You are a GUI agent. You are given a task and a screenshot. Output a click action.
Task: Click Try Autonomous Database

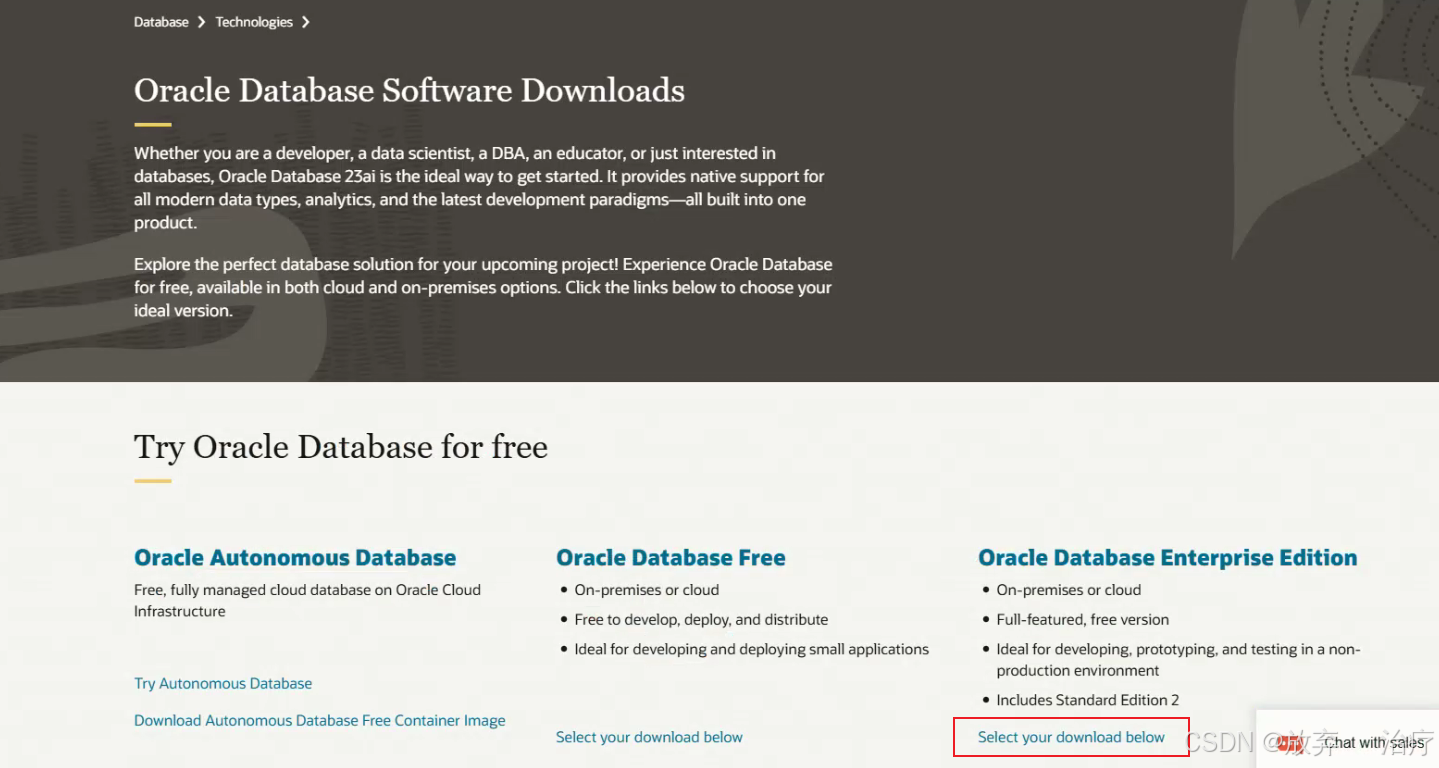[x=222, y=683]
